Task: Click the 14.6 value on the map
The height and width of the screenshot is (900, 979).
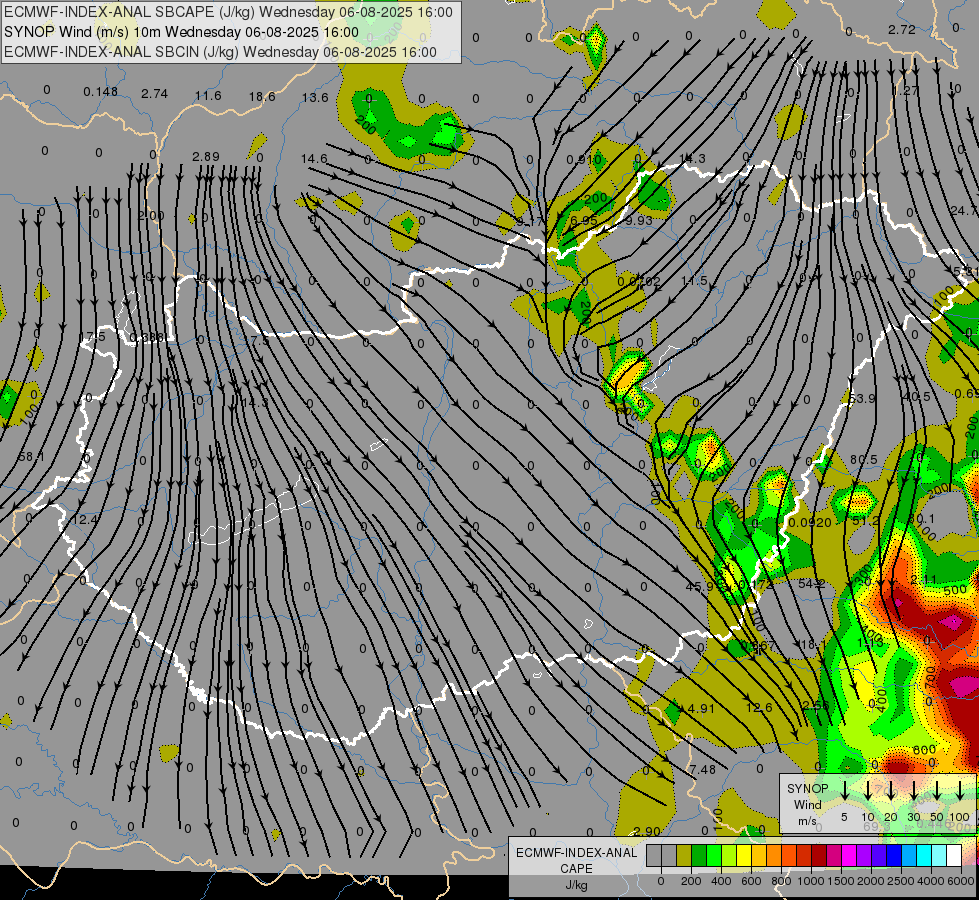Action: (x=314, y=159)
